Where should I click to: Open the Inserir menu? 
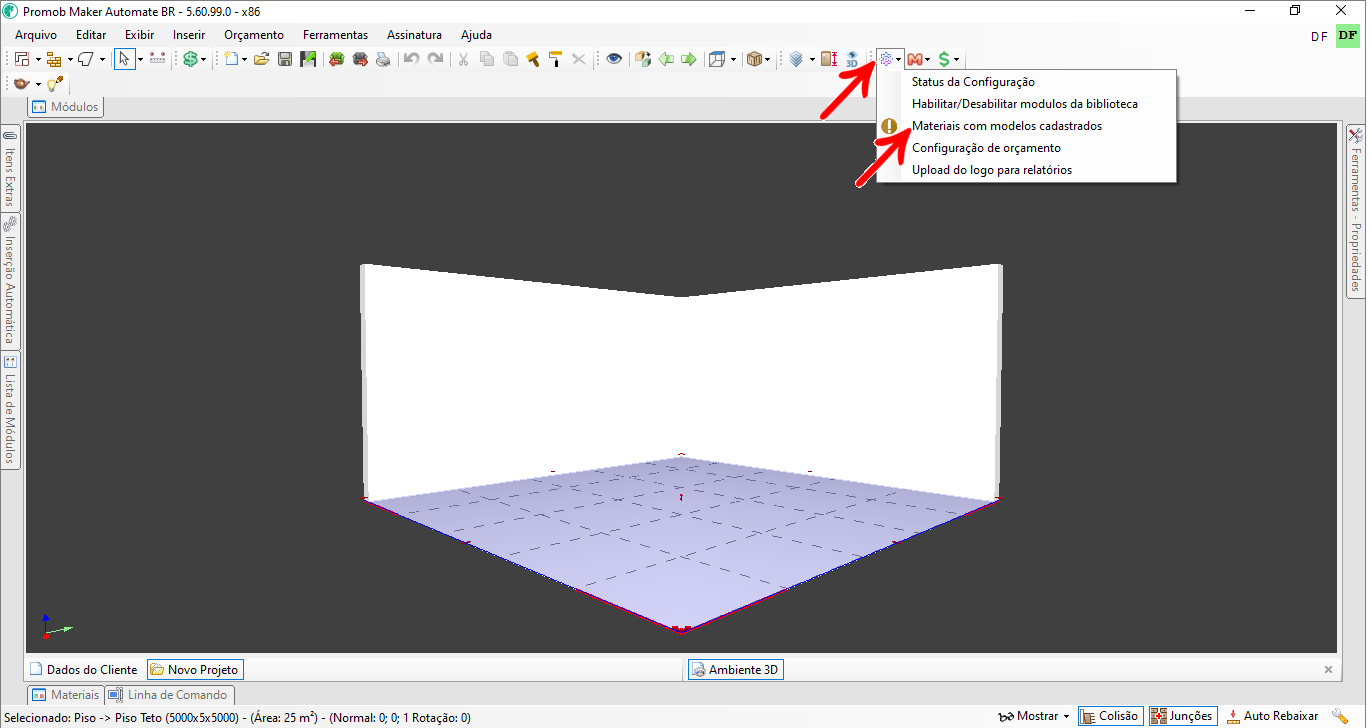(x=189, y=35)
